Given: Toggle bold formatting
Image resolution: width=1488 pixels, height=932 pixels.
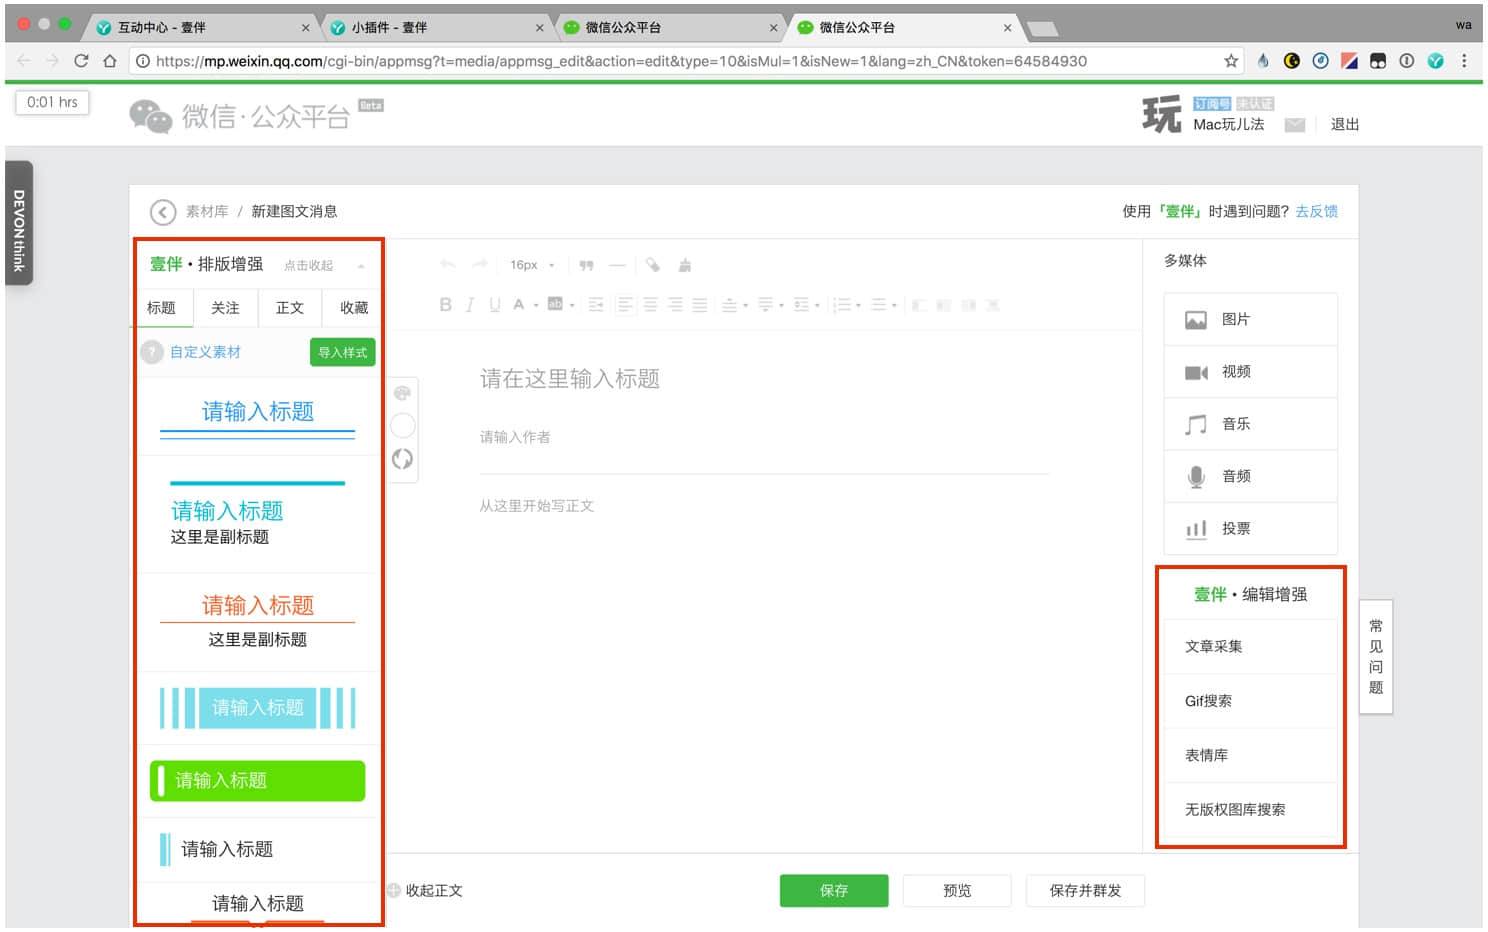Looking at the screenshot, I should pos(445,305).
